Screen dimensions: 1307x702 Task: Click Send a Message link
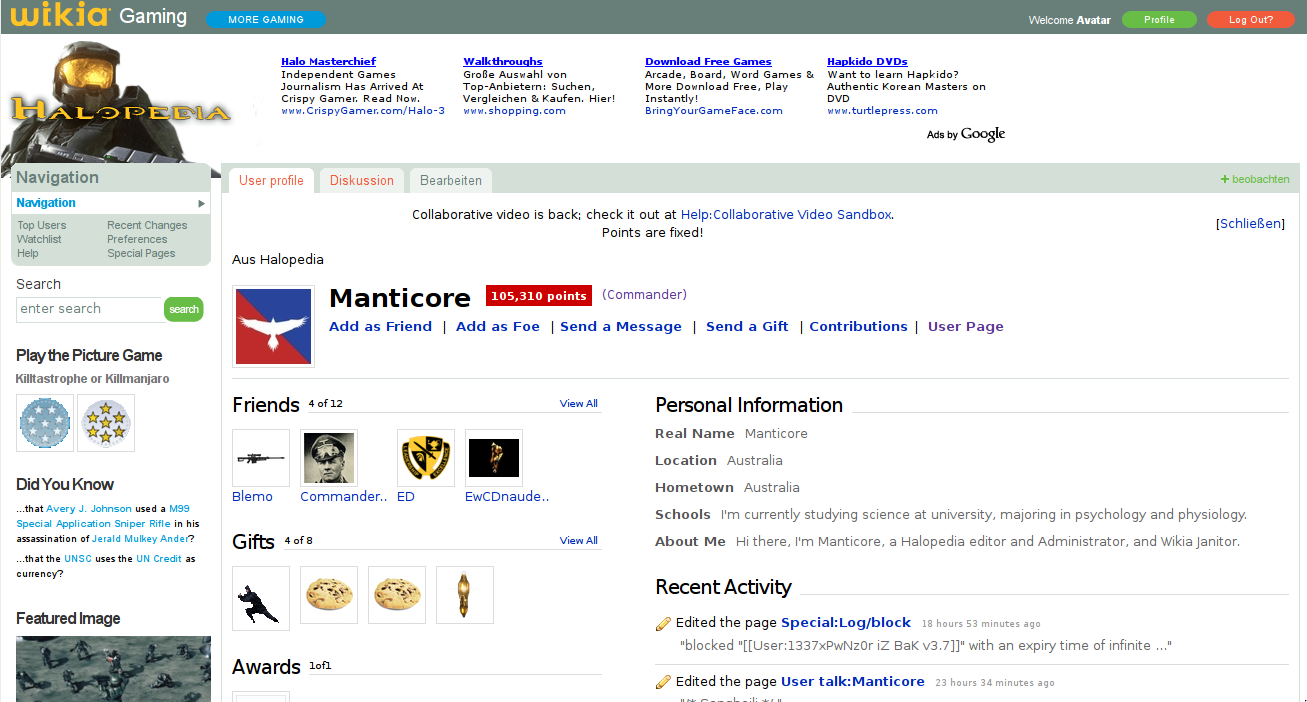coord(621,327)
